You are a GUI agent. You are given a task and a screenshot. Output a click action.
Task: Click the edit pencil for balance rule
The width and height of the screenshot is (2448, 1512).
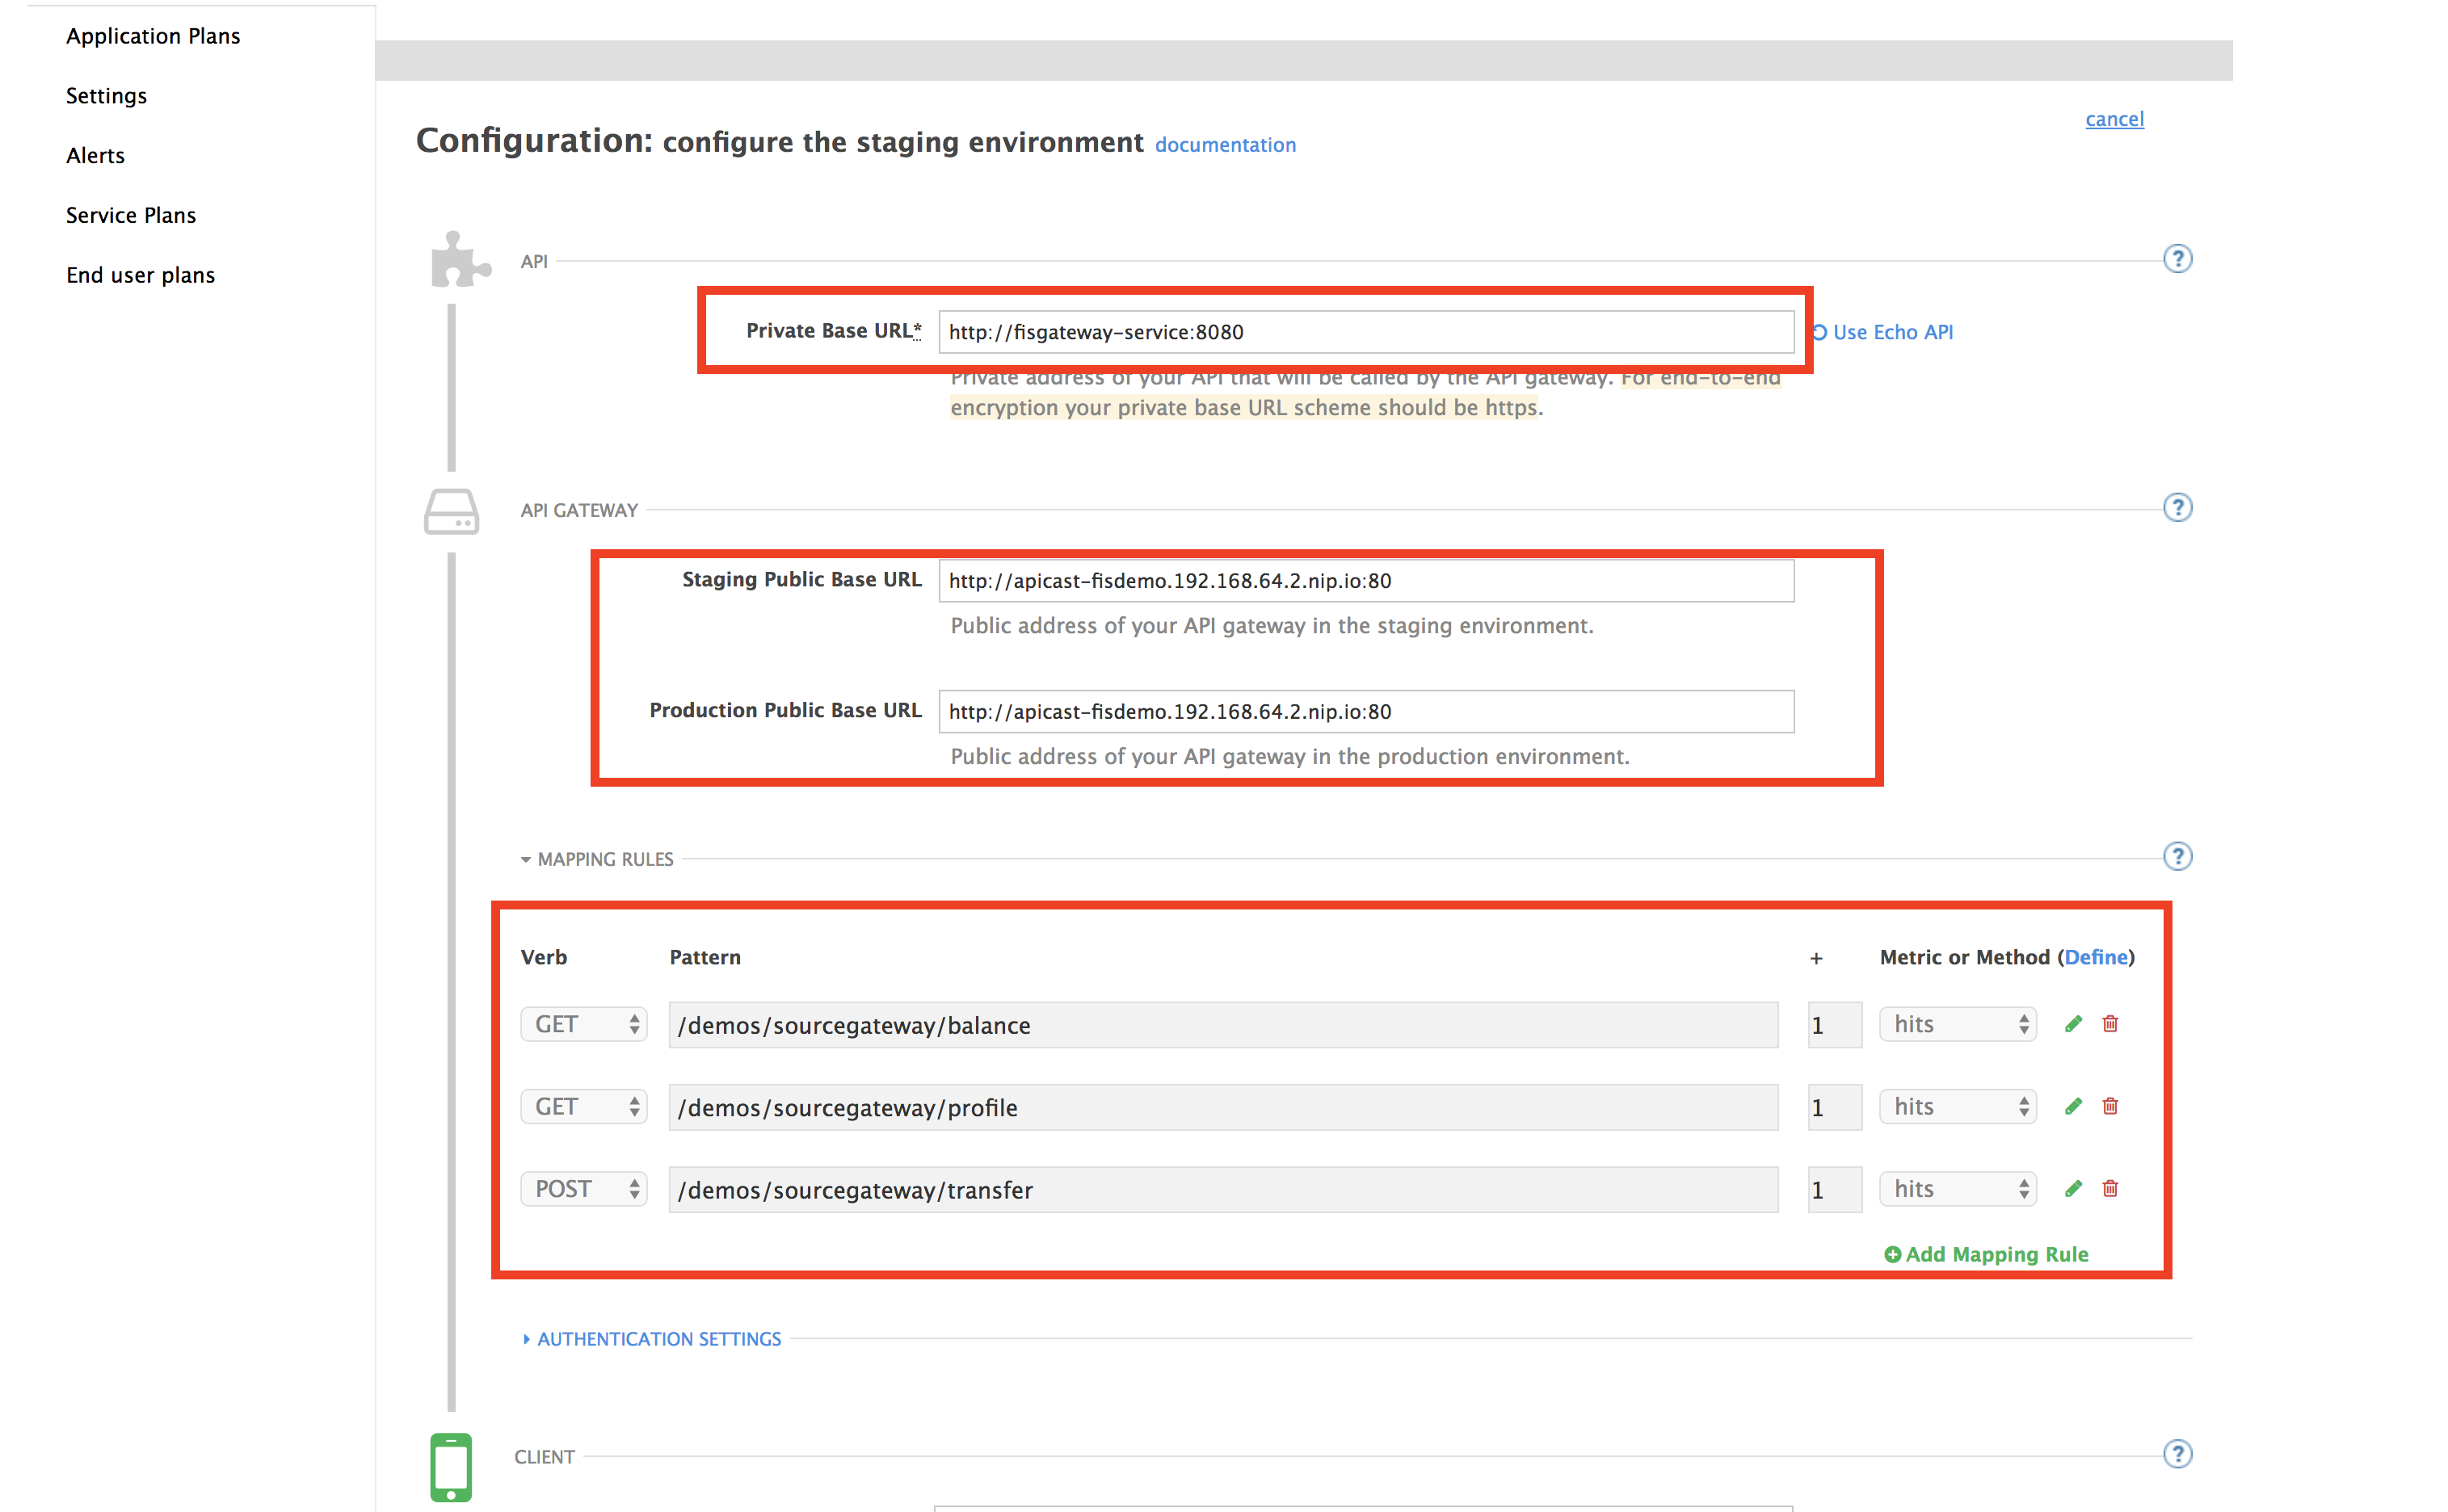[2073, 1024]
